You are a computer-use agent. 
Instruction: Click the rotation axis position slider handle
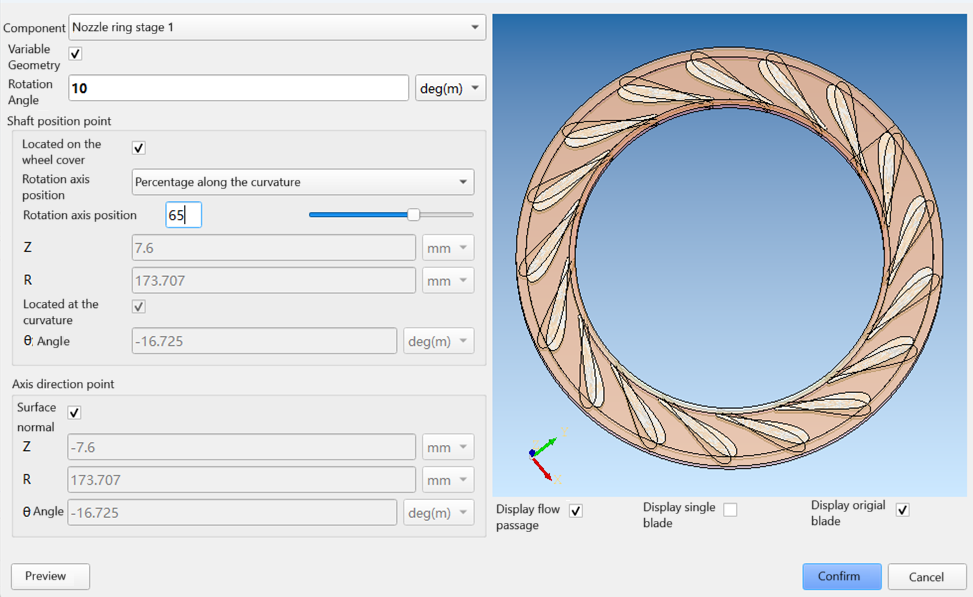(x=413, y=214)
